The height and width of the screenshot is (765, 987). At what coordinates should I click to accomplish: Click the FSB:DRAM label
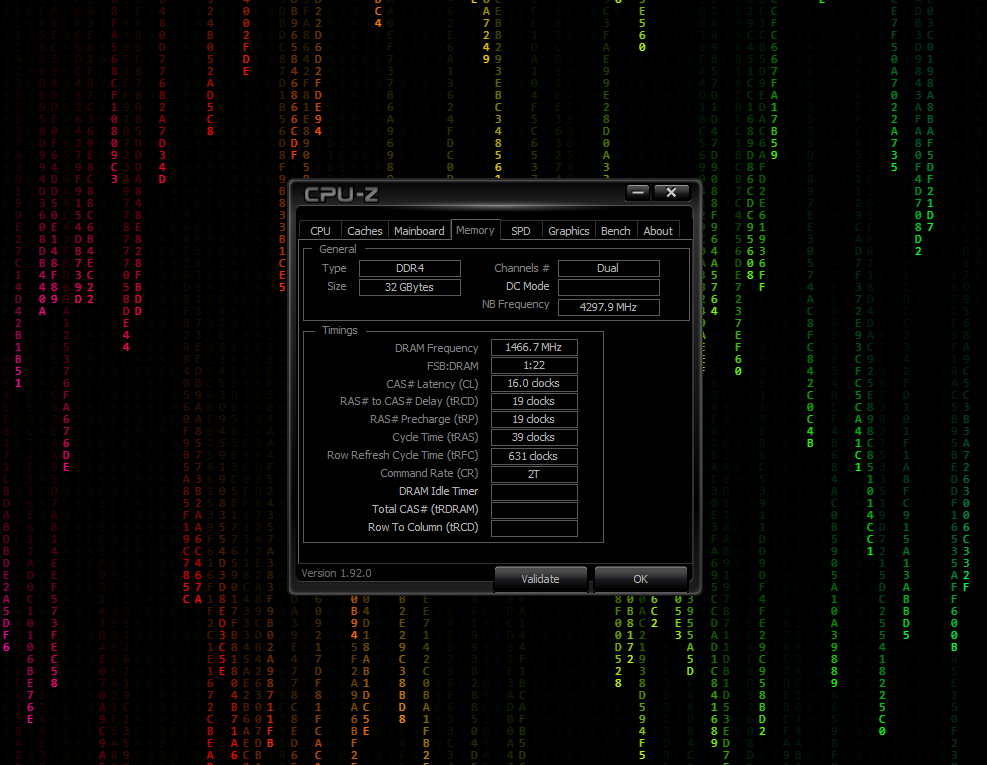click(x=452, y=366)
